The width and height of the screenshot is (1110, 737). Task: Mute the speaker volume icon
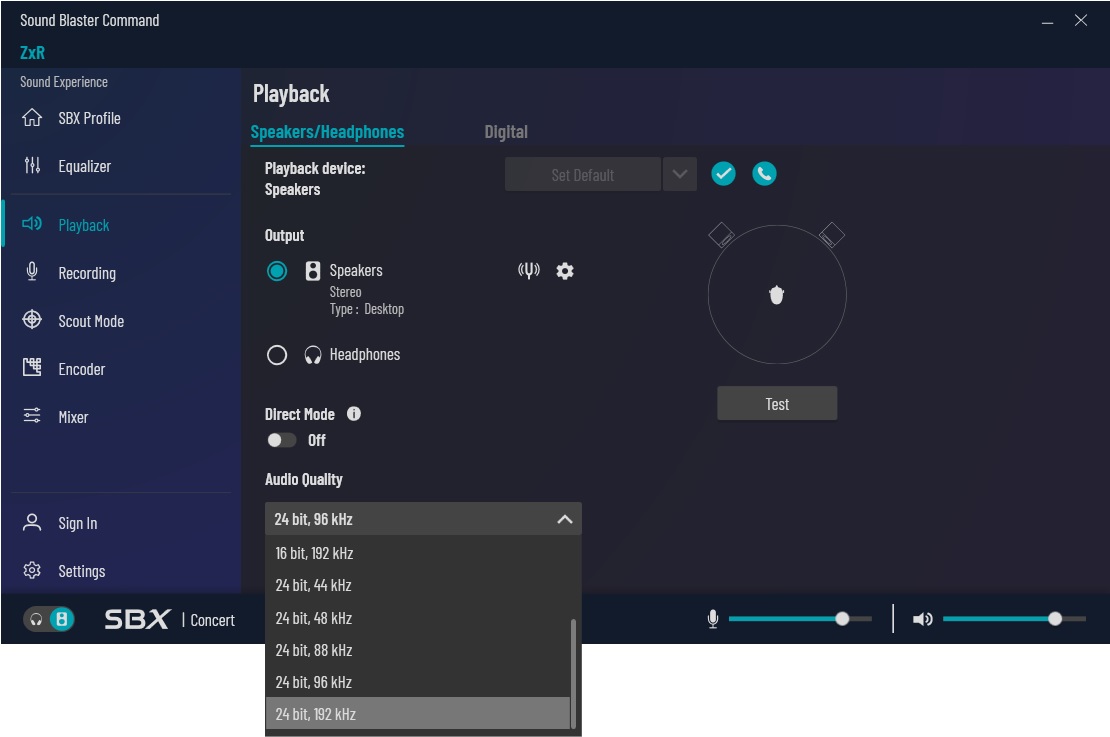click(x=922, y=619)
